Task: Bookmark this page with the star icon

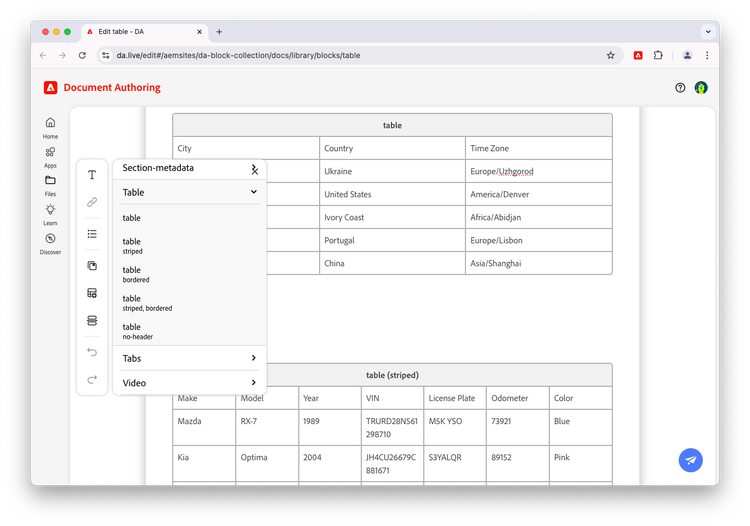Action: (611, 55)
